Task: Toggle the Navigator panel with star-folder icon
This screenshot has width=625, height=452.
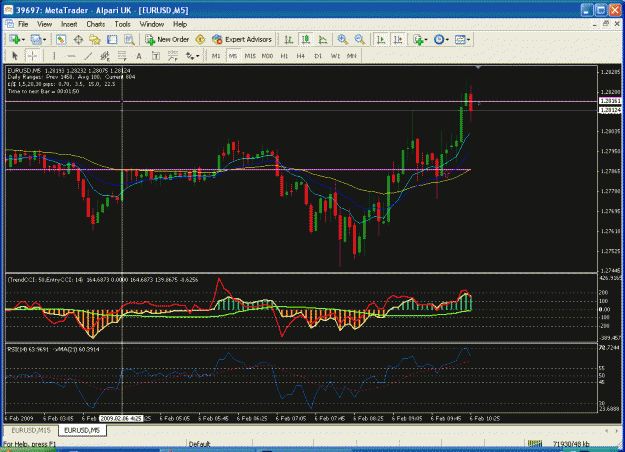Action: click(x=95, y=39)
